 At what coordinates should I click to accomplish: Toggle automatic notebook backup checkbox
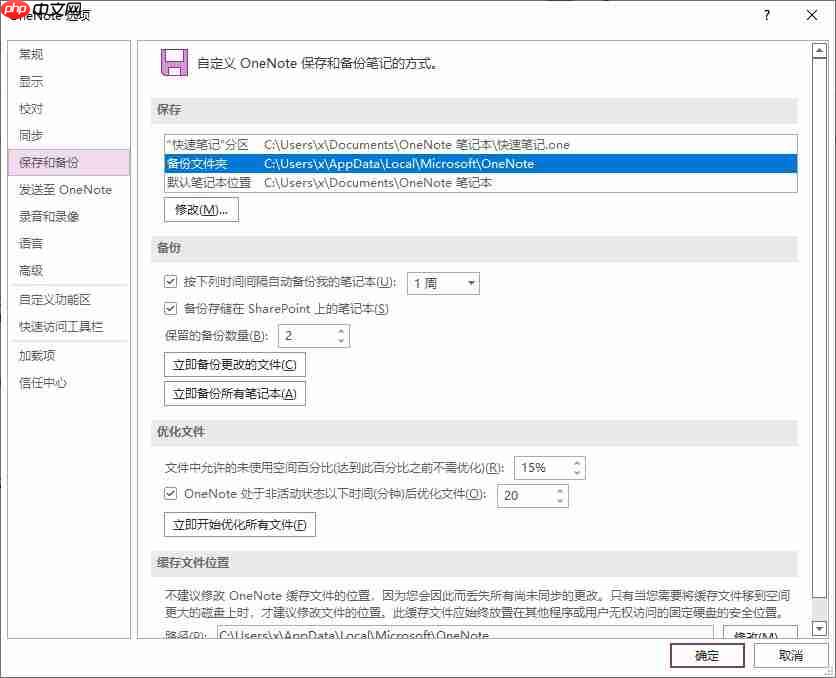[171, 281]
